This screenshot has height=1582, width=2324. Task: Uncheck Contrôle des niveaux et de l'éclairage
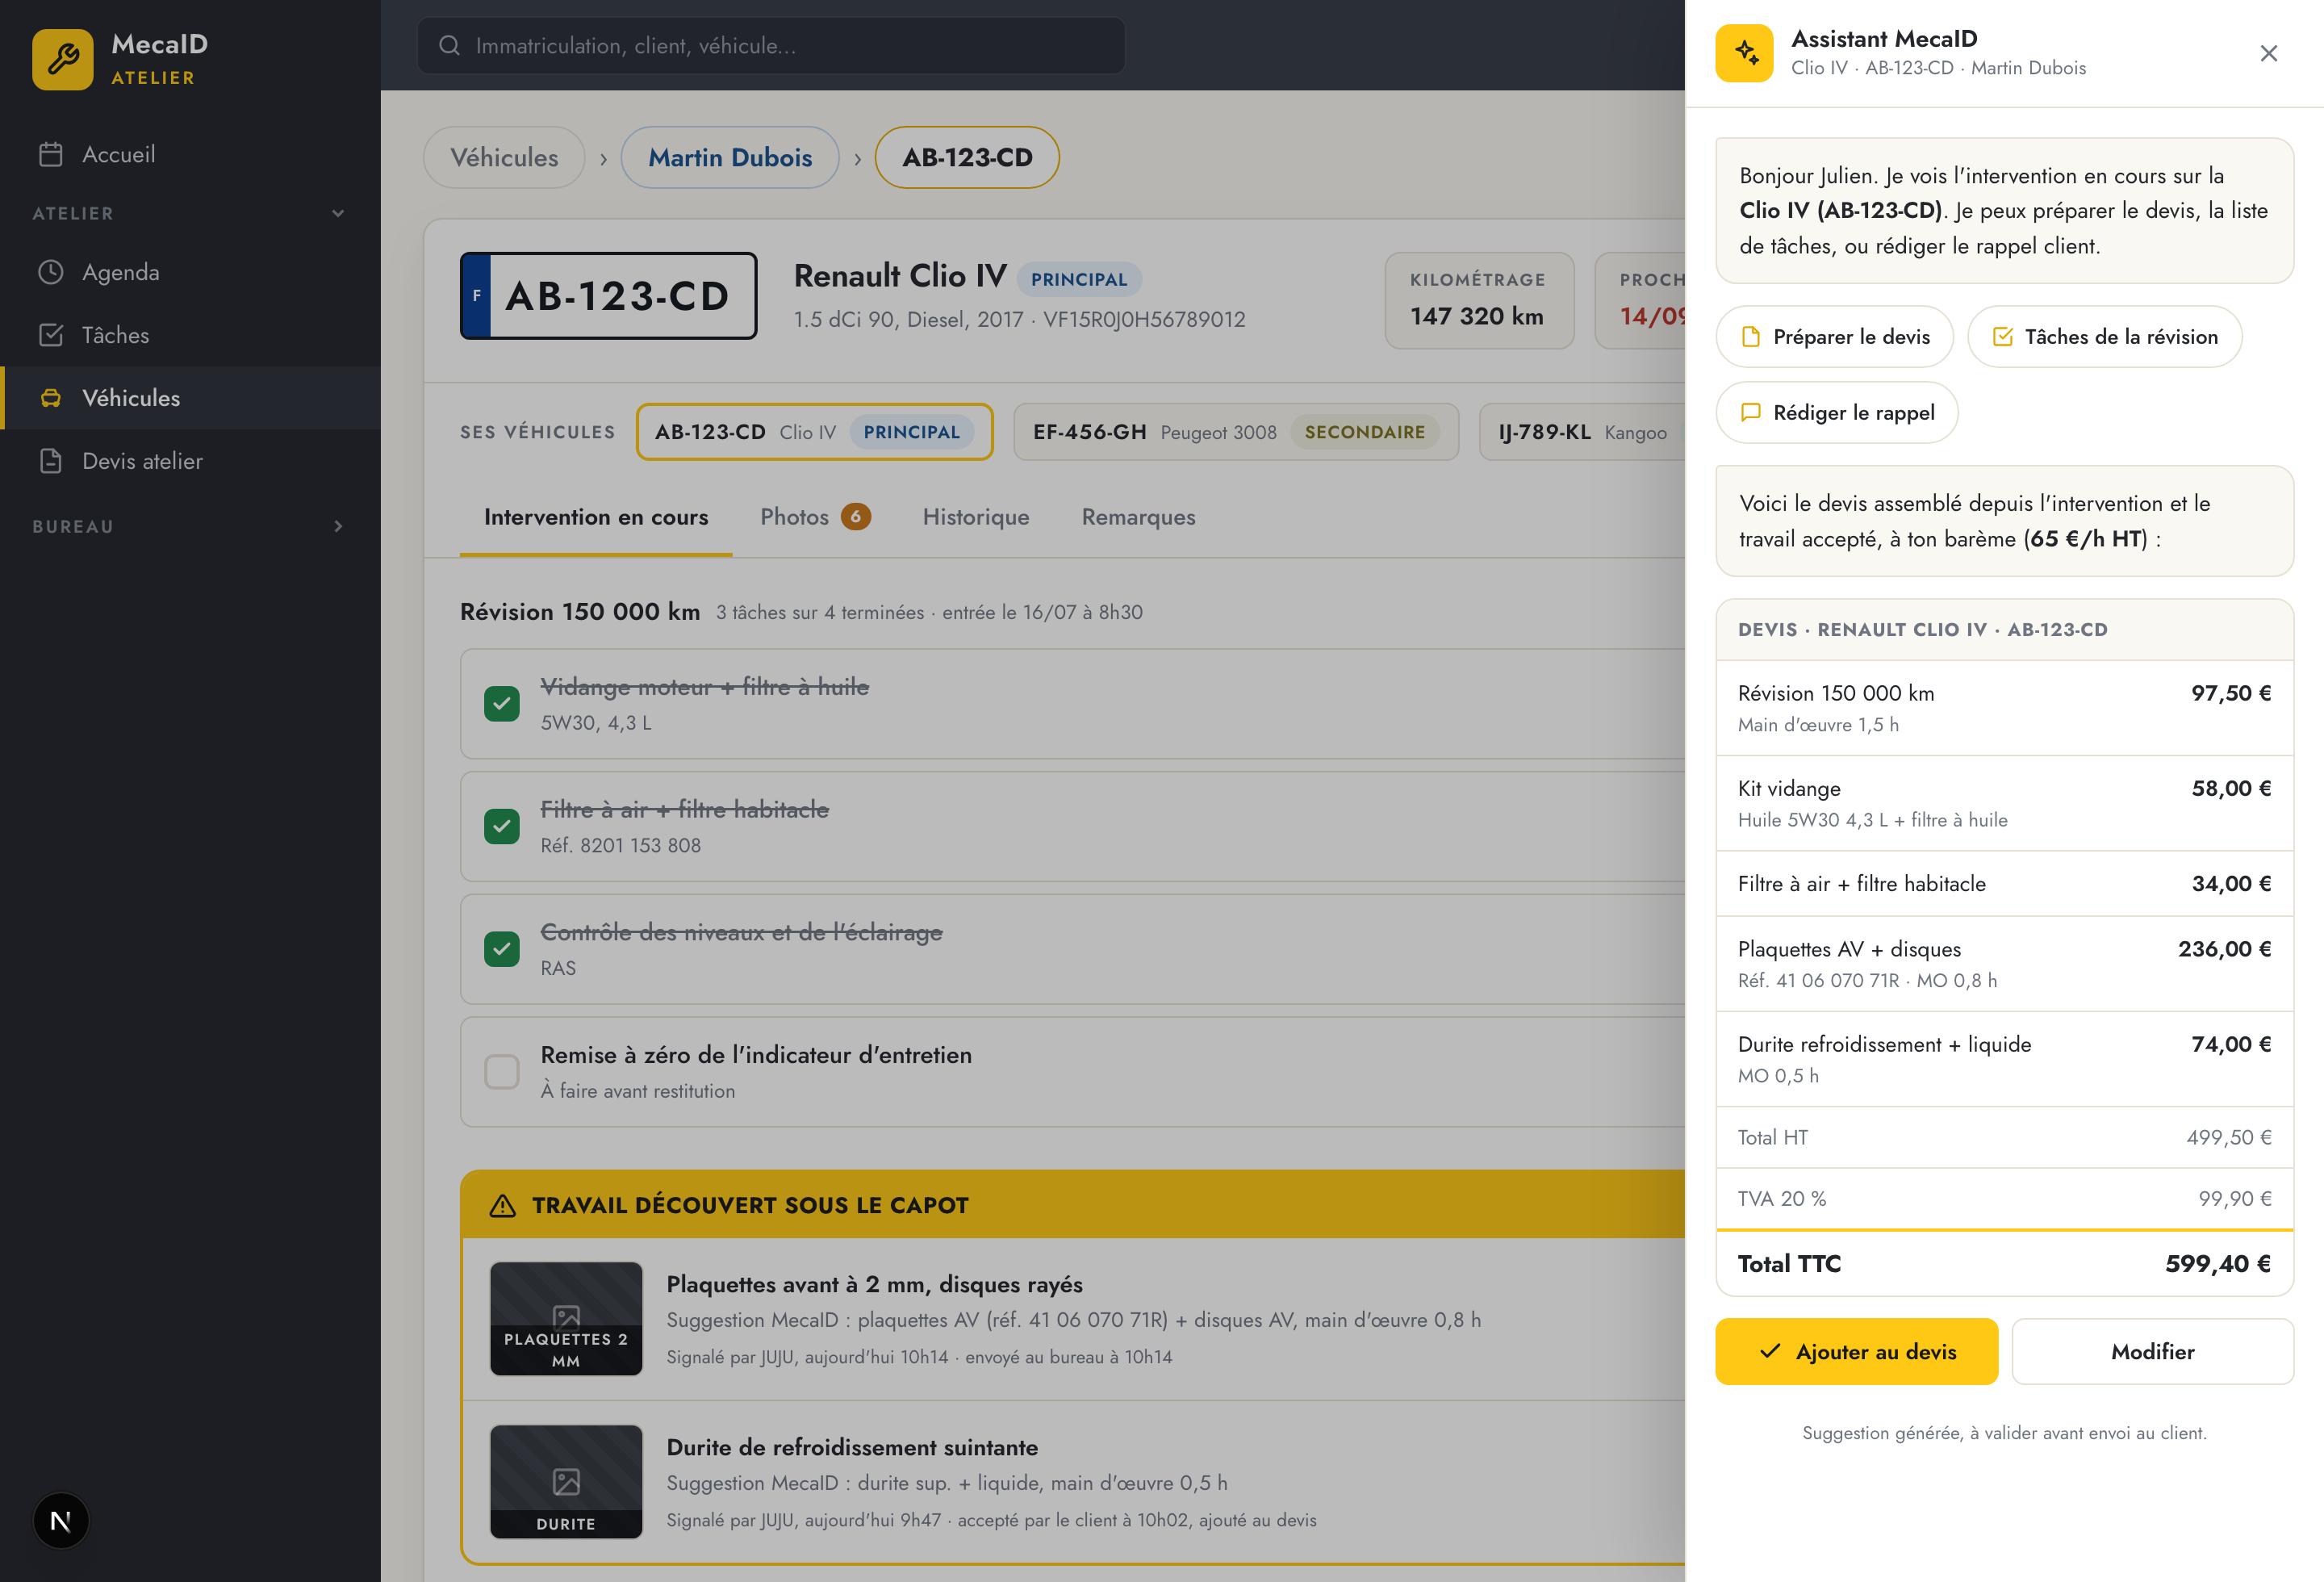502,949
